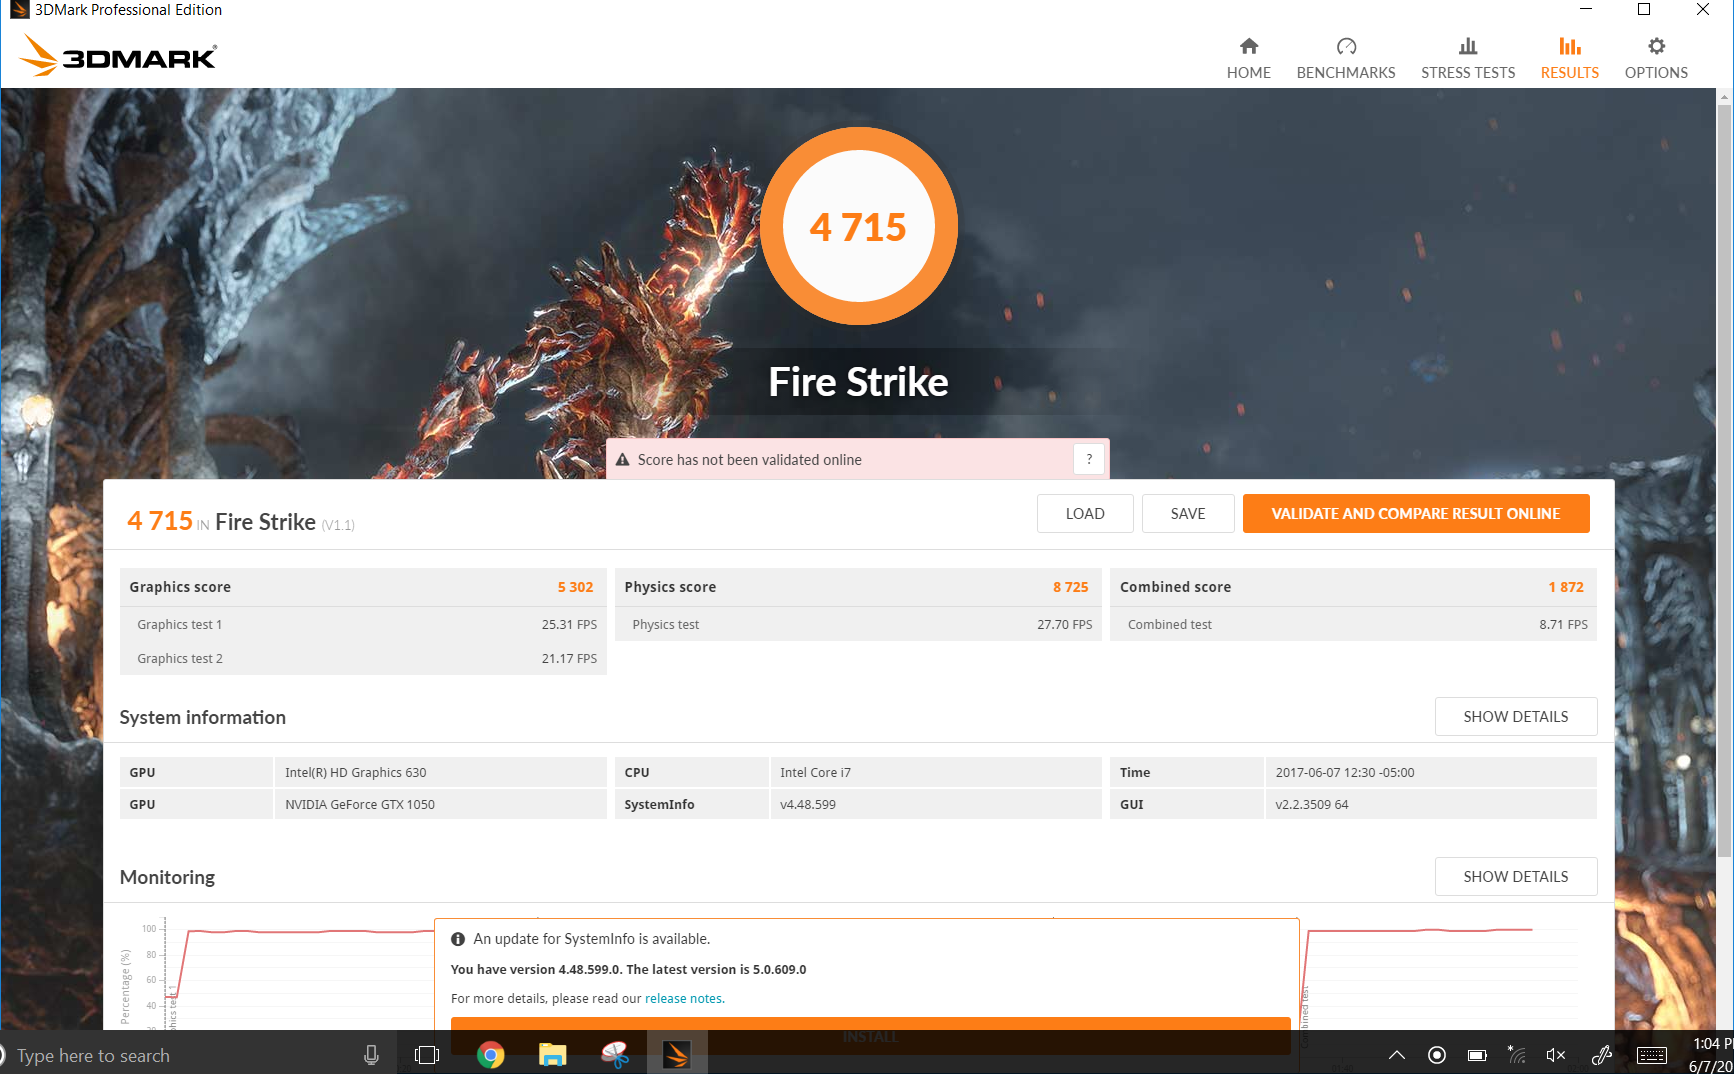The image size is (1734, 1074).
Task: Click the question mark help button
Action: coord(1089,459)
